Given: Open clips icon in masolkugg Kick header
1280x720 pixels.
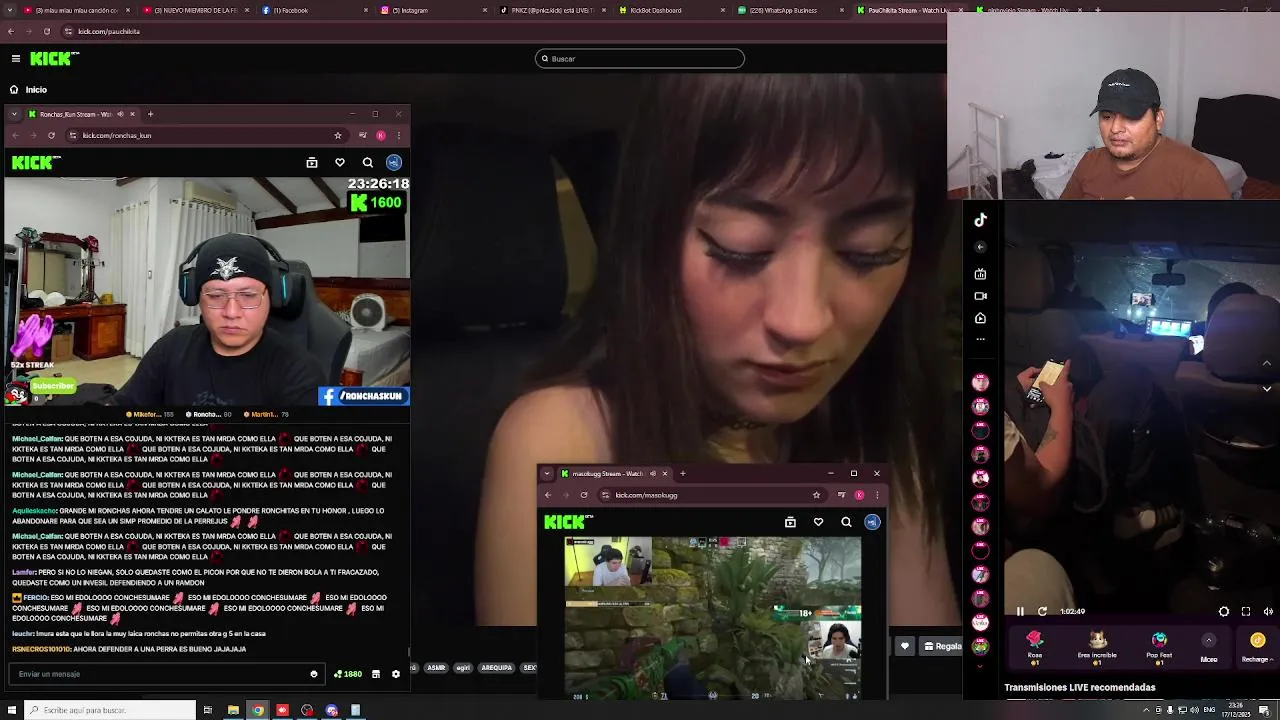Looking at the screenshot, I should pyautogui.click(x=790, y=522).
